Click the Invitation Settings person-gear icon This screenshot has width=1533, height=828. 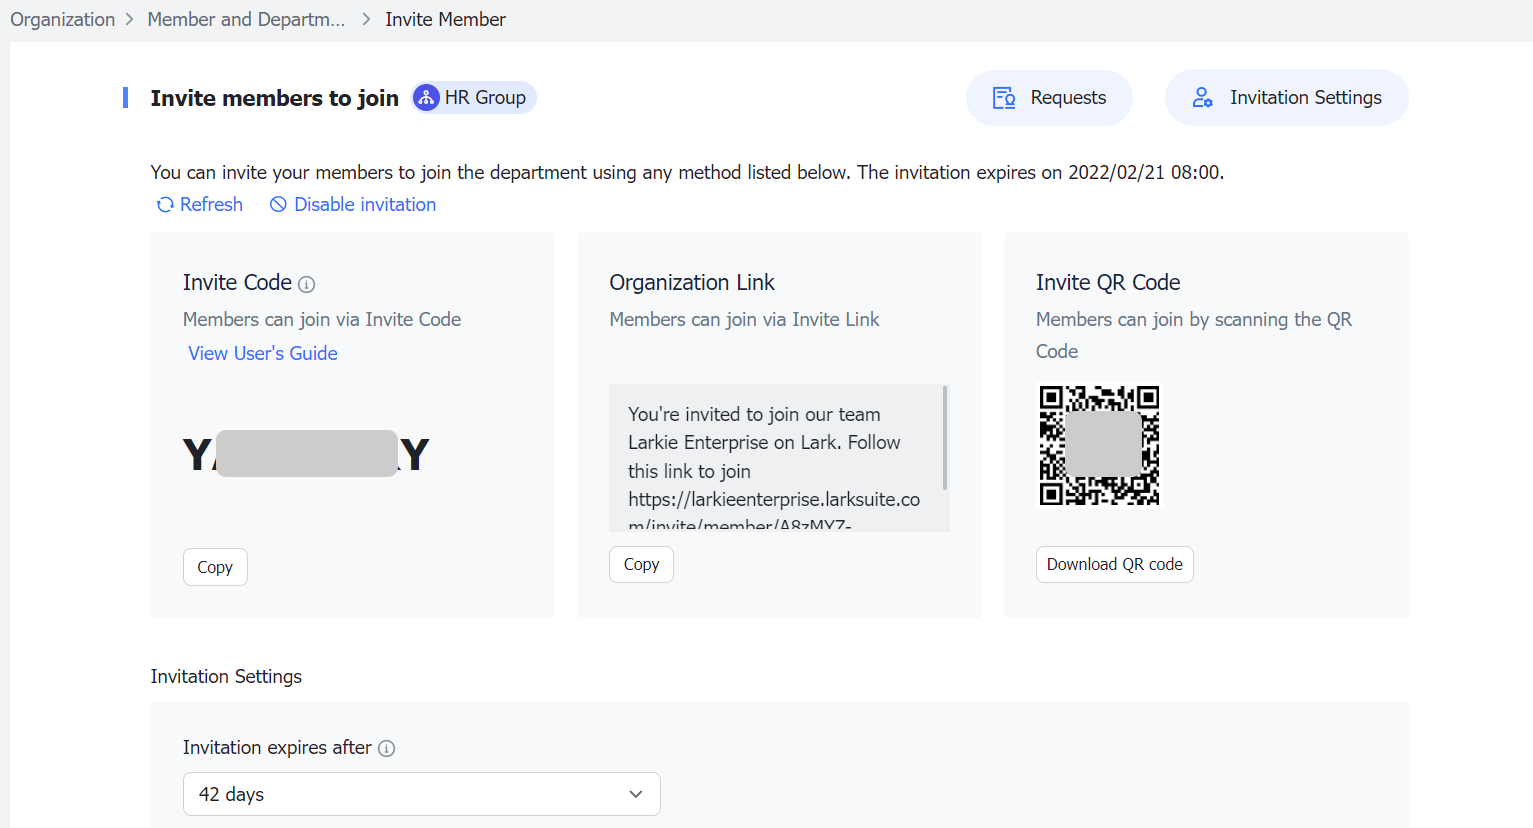1202,98
